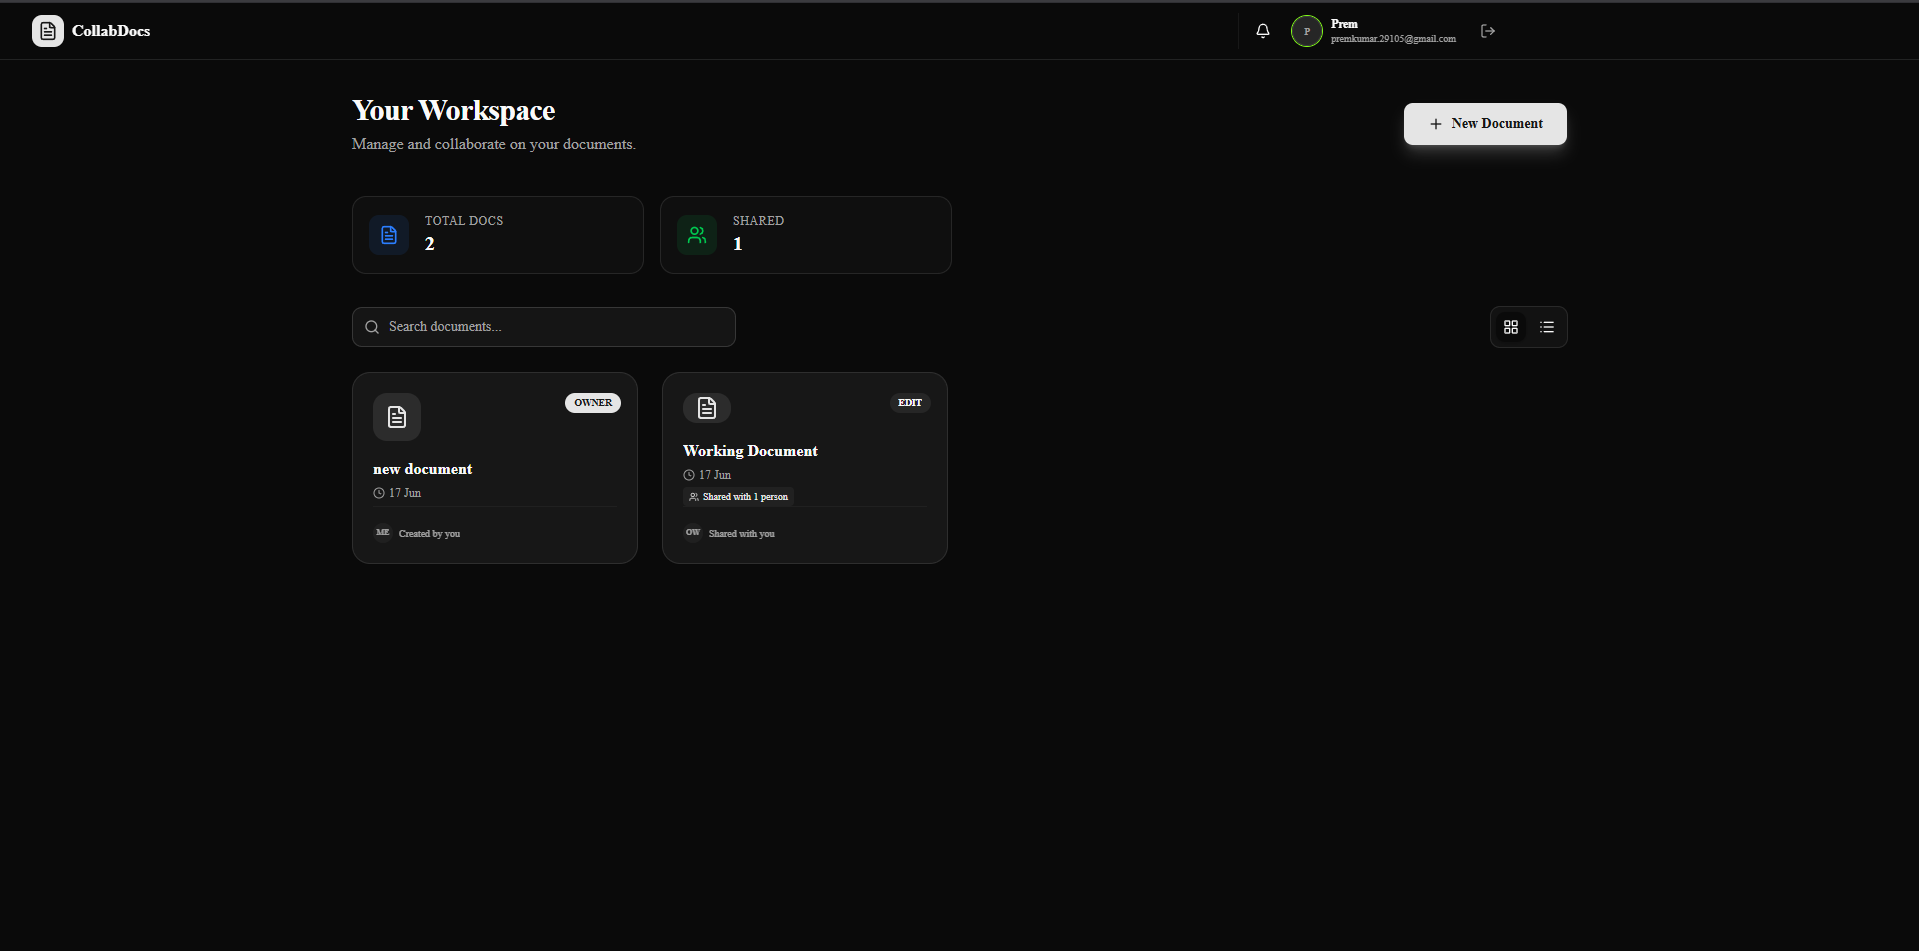Click the clock icon on Working Document
Image resolution: width=1919 pixels, height=951 pixels.
tap(689, 475)
